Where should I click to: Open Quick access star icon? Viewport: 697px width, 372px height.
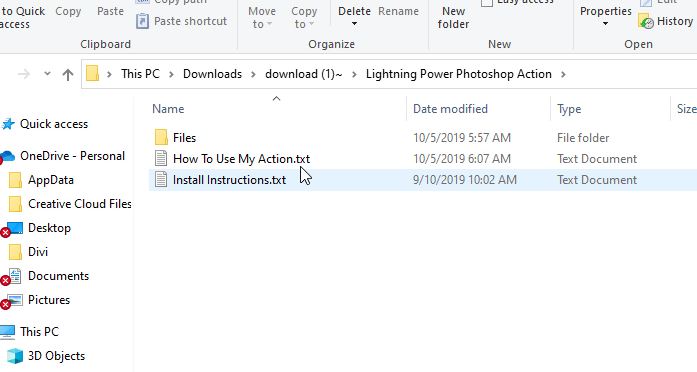8,124
